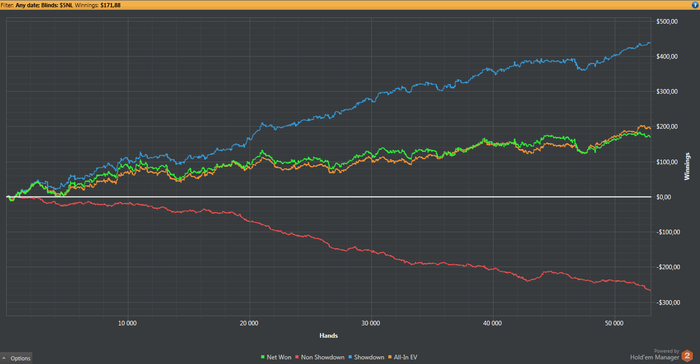This screenshot has height=364, width=700.
Task: Click the Blinds: $5NL filter text
Action: coord(57,5)
